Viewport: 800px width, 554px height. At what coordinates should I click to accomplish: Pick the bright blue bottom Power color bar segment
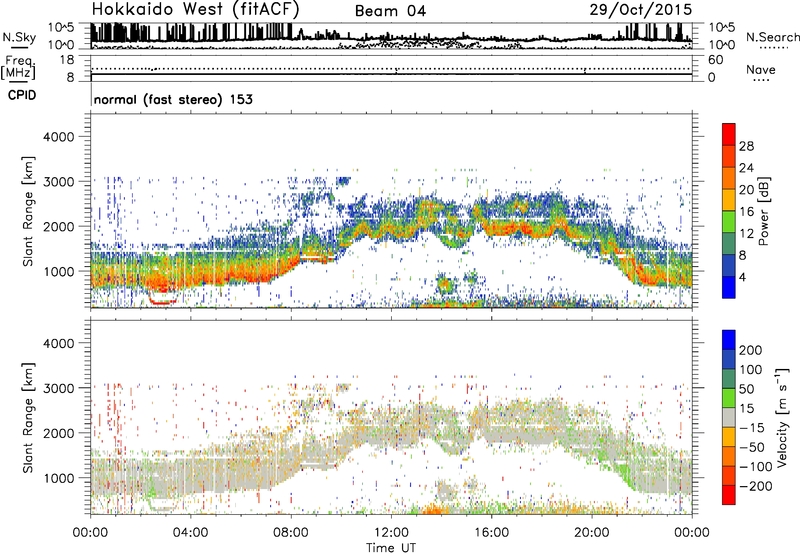729,287
